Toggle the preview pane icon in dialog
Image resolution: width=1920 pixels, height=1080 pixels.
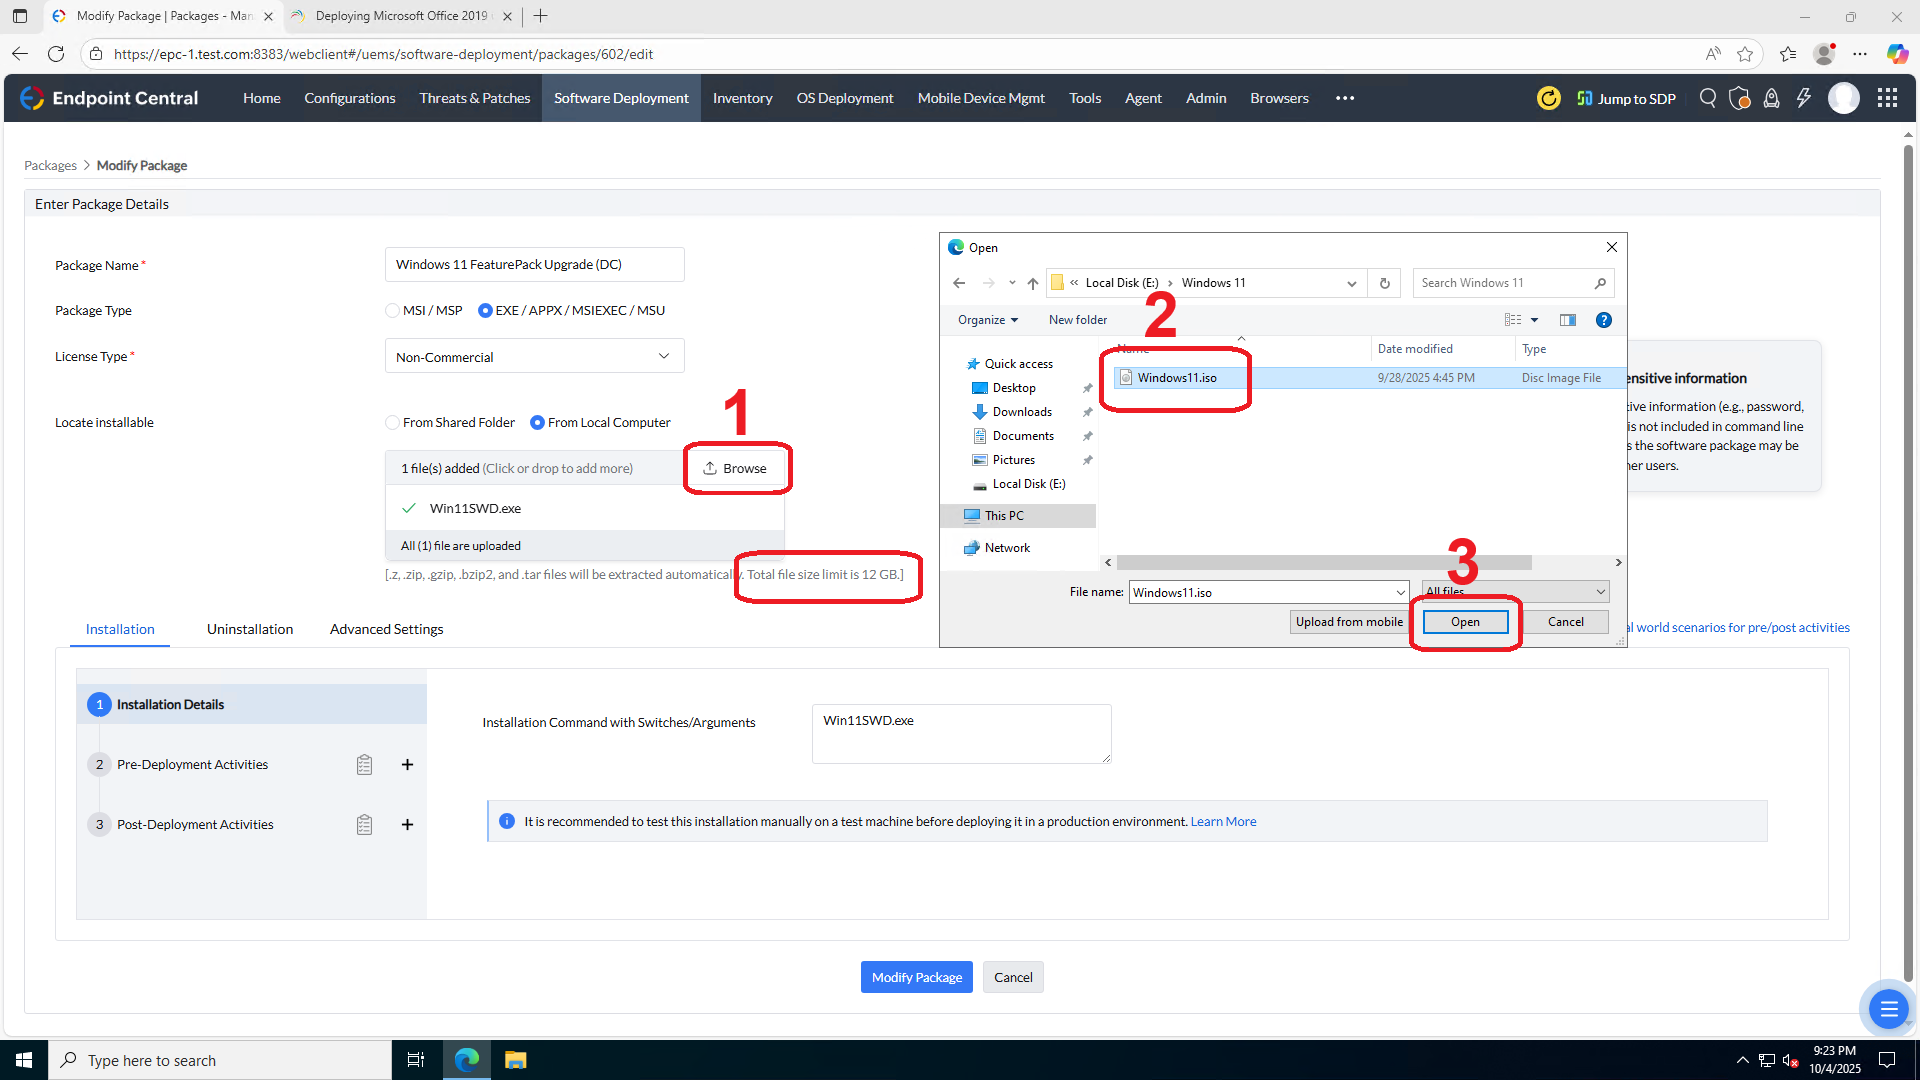pos(1567,320)
